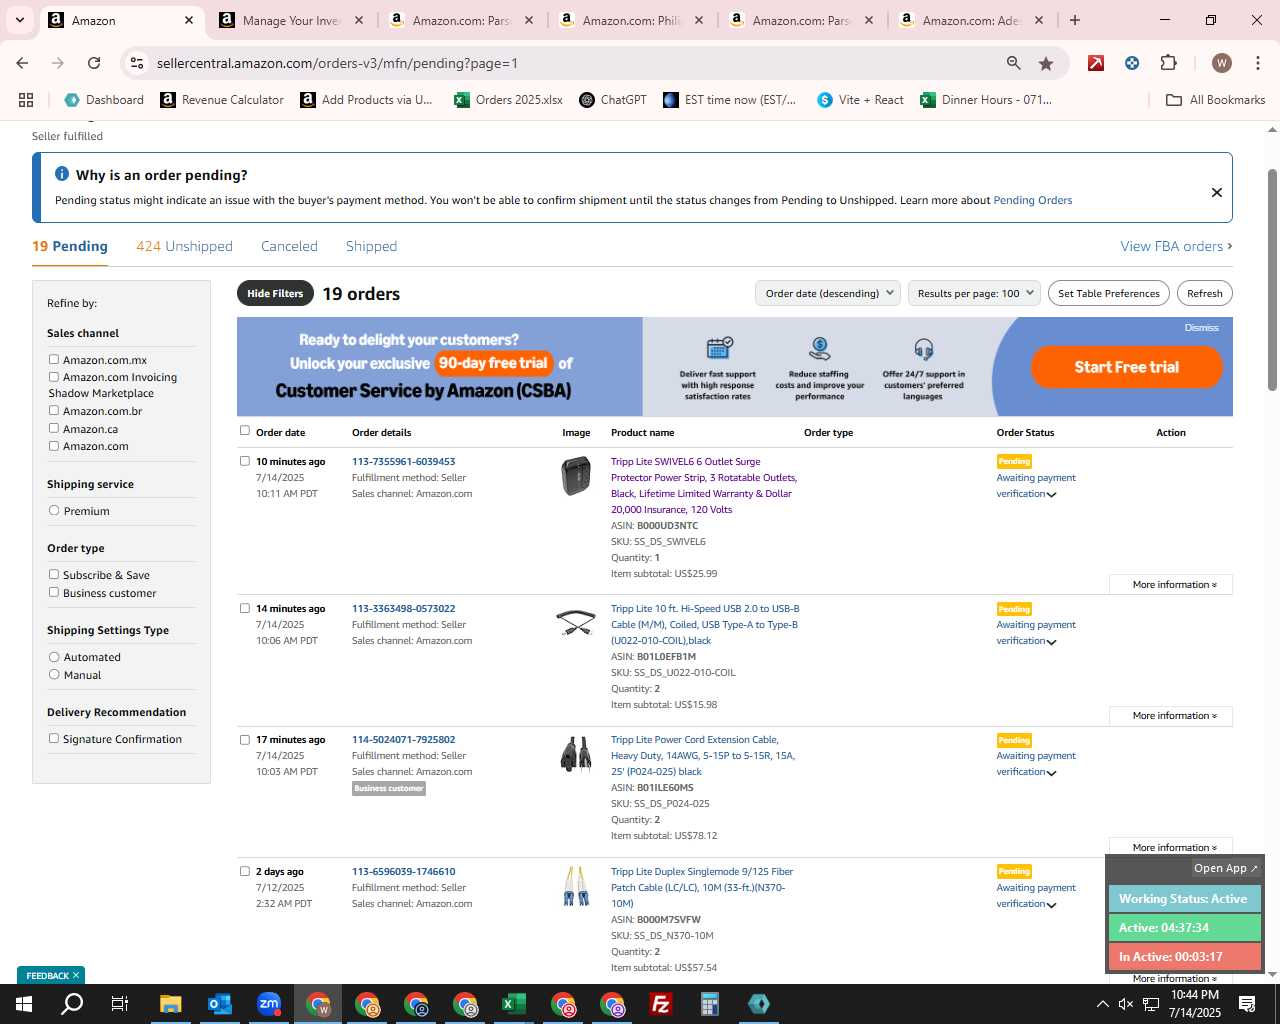Open Excel from the taskbar
The image size is (1280, 1024).
(513, 1004)
